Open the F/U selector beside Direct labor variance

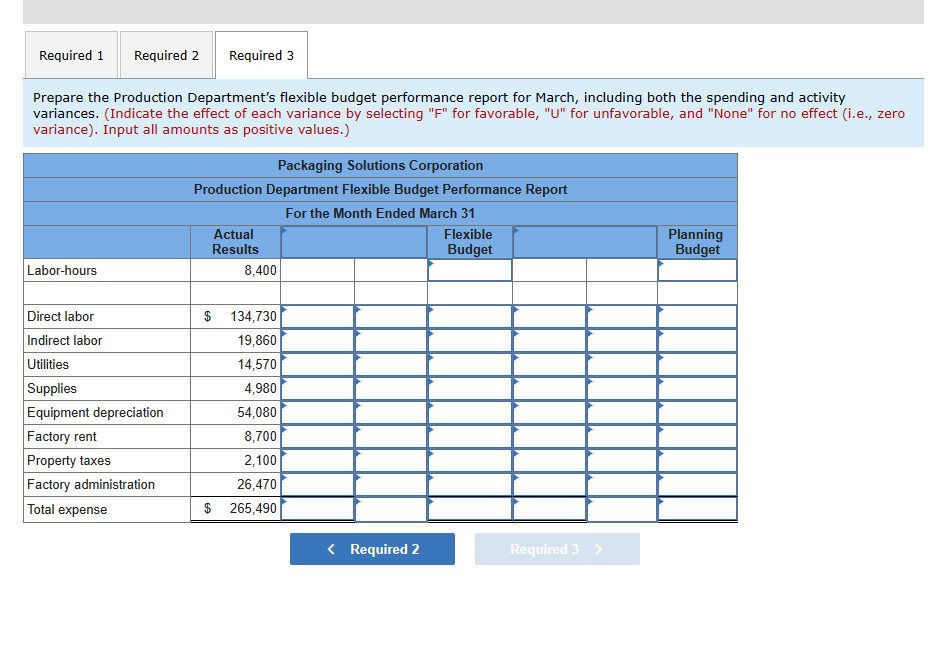[391, 316]
